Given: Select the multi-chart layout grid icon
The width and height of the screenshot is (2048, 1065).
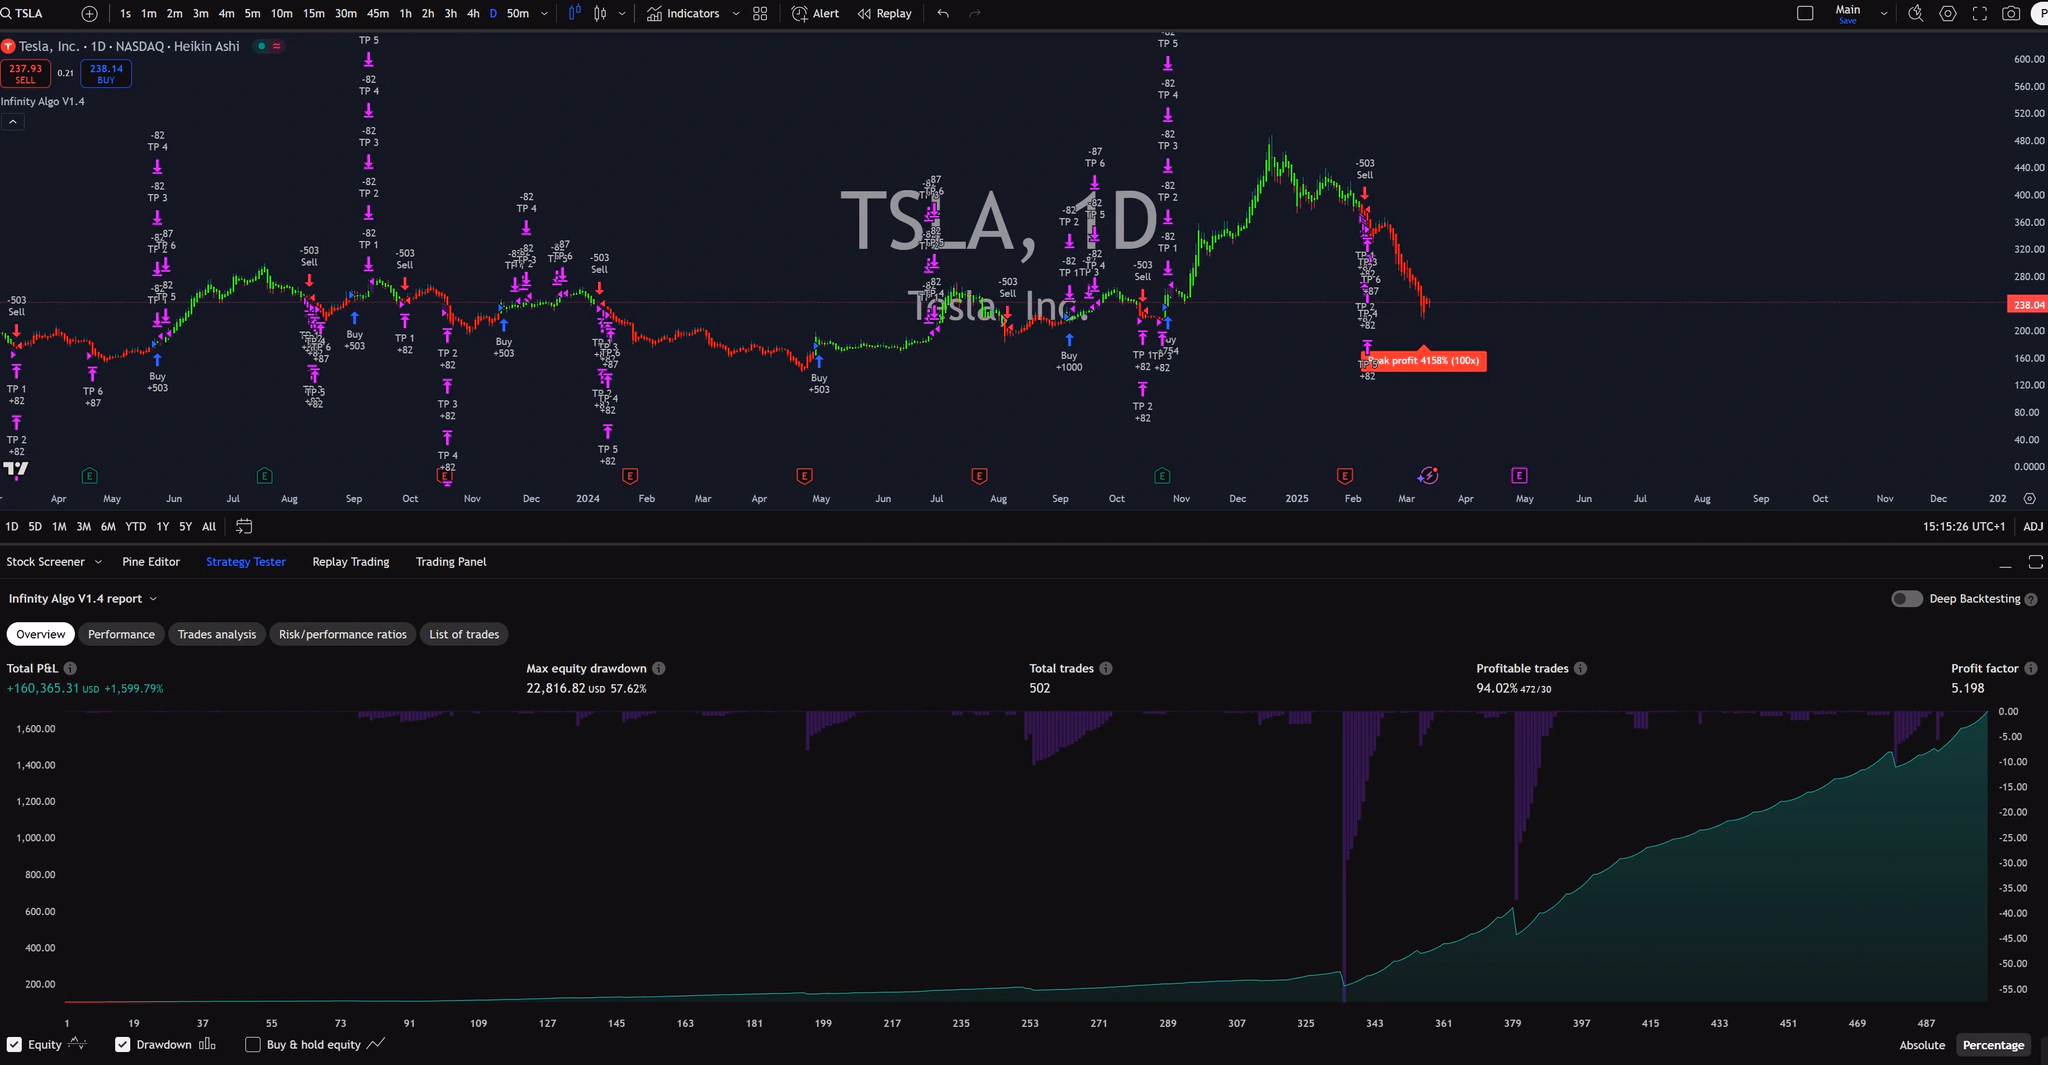Looking at the screenshot, I should pos(760,13).
